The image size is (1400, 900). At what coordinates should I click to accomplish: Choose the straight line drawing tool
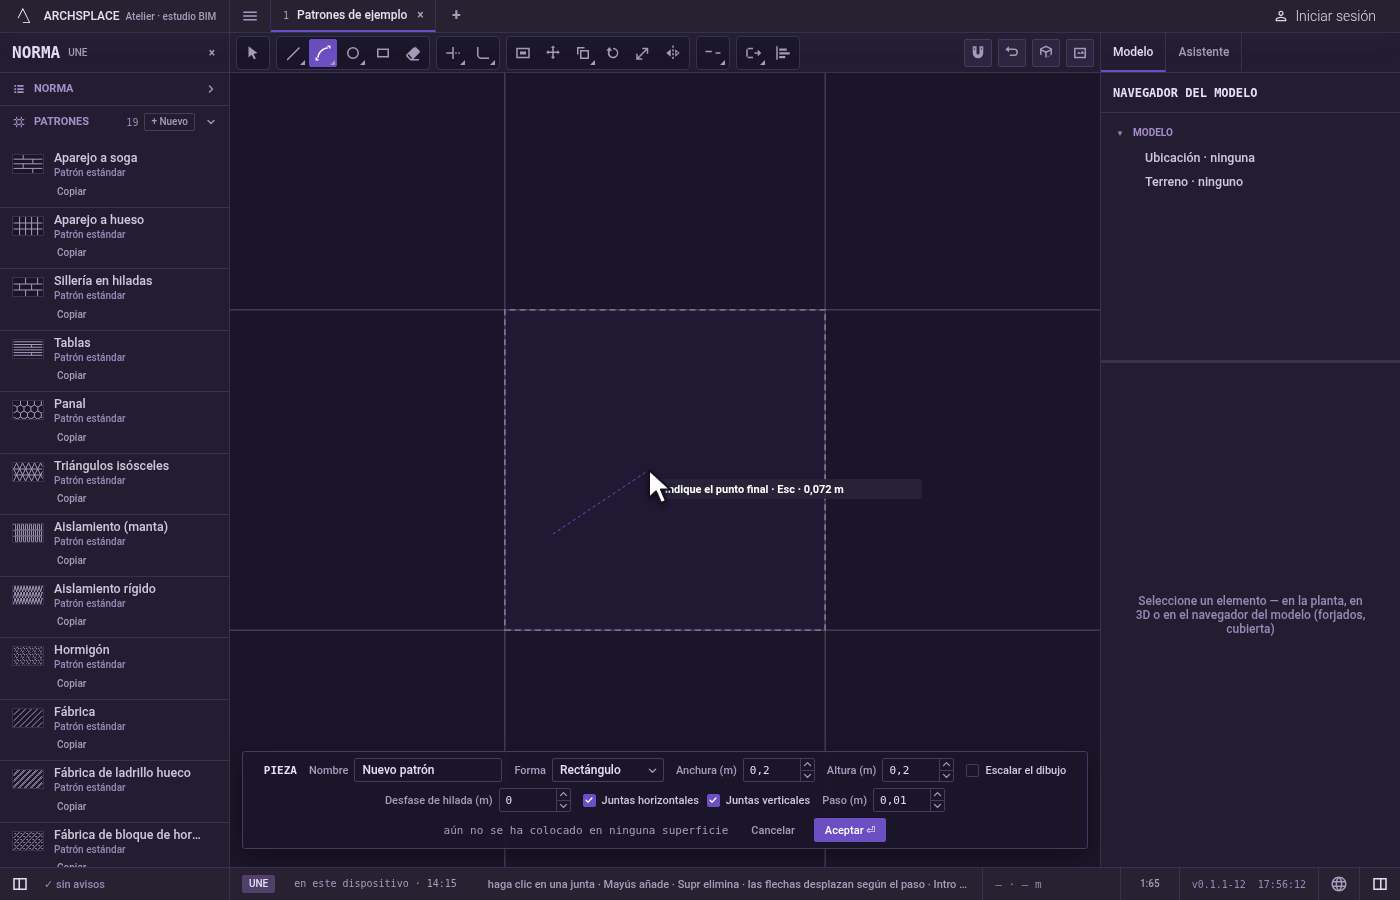(x=293, y=53)
